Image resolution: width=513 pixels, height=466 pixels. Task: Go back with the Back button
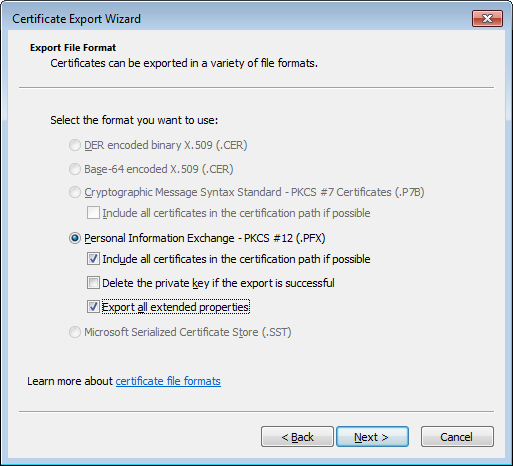tap(297, 437)
